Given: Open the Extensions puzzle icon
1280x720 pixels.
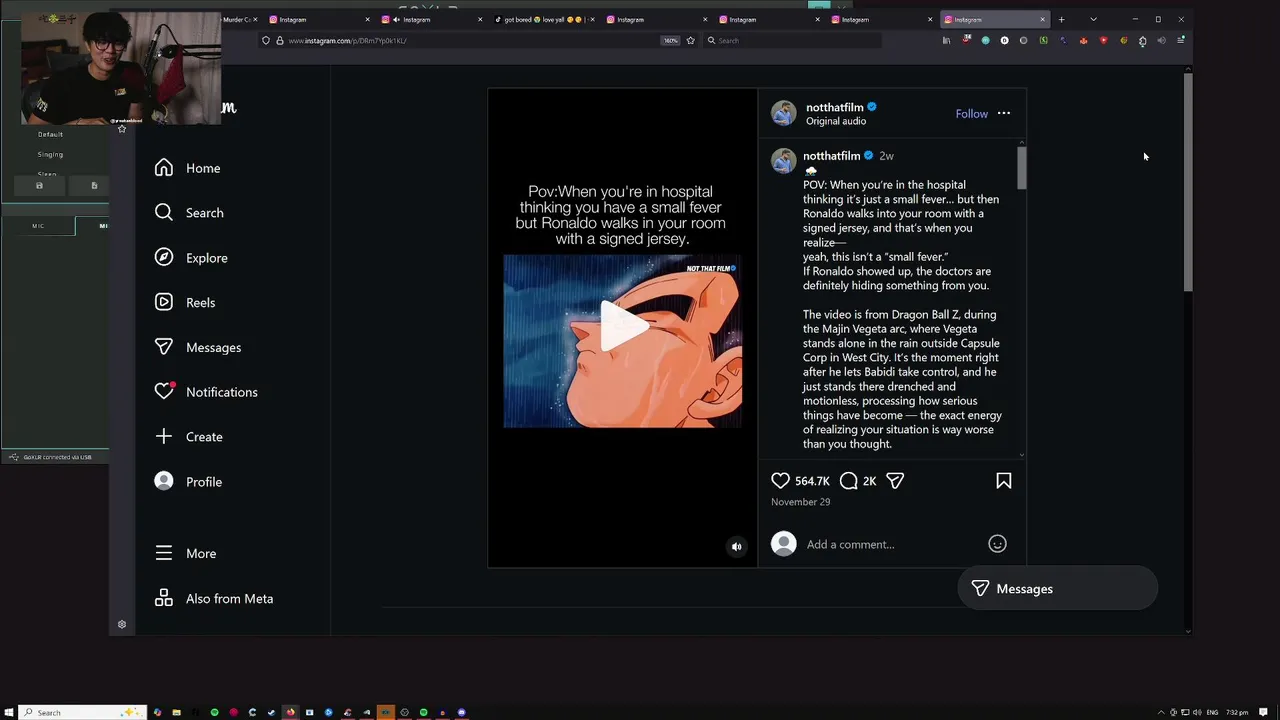Looking at the screenshot, I should (1142, 41).
